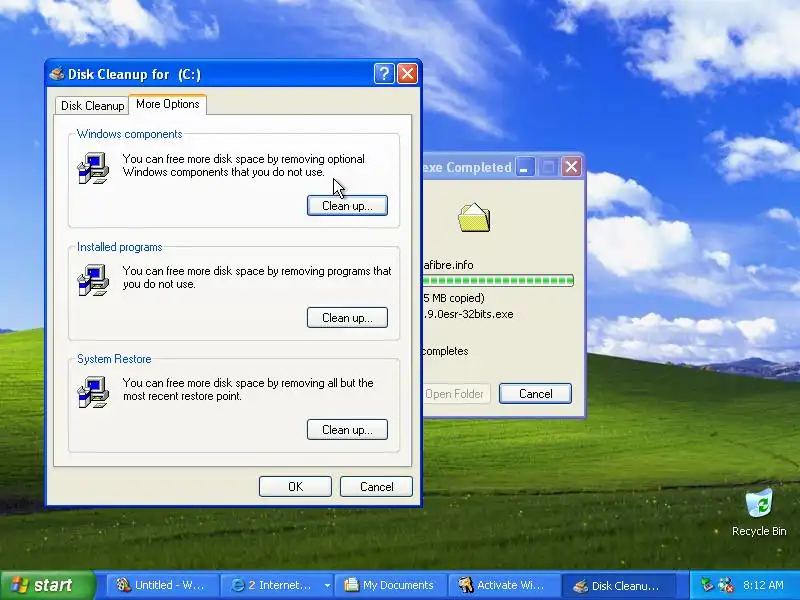Click Open Folder in download dialog

[x=455, y=393]
